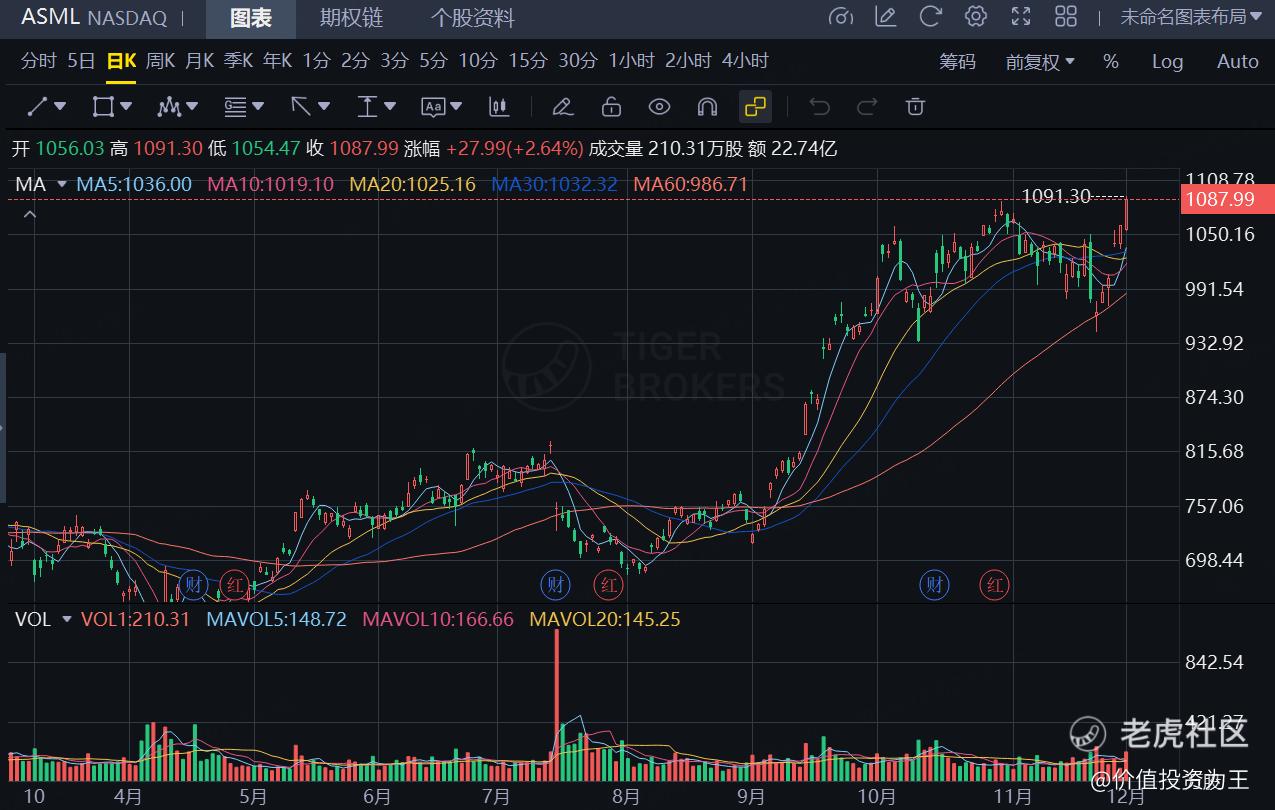Open the 个股资料 tab
This screenshot has width=1275, height=810.
tap(472, 18)
